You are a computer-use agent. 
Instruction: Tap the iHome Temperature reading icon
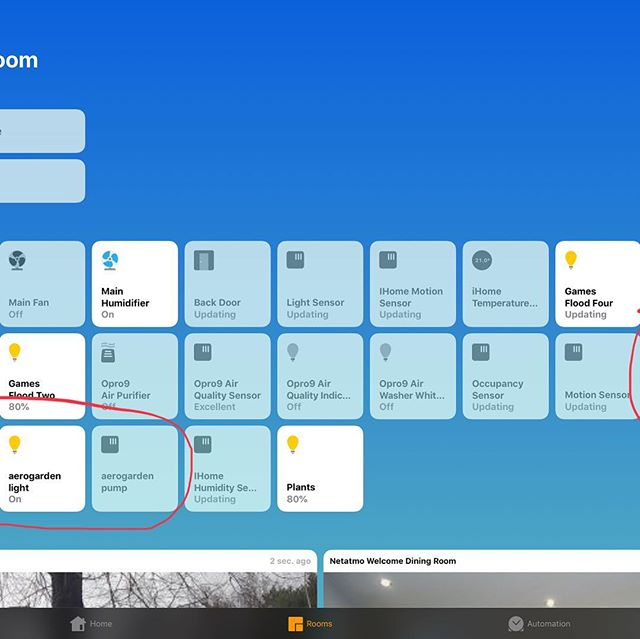coord(481,261)
